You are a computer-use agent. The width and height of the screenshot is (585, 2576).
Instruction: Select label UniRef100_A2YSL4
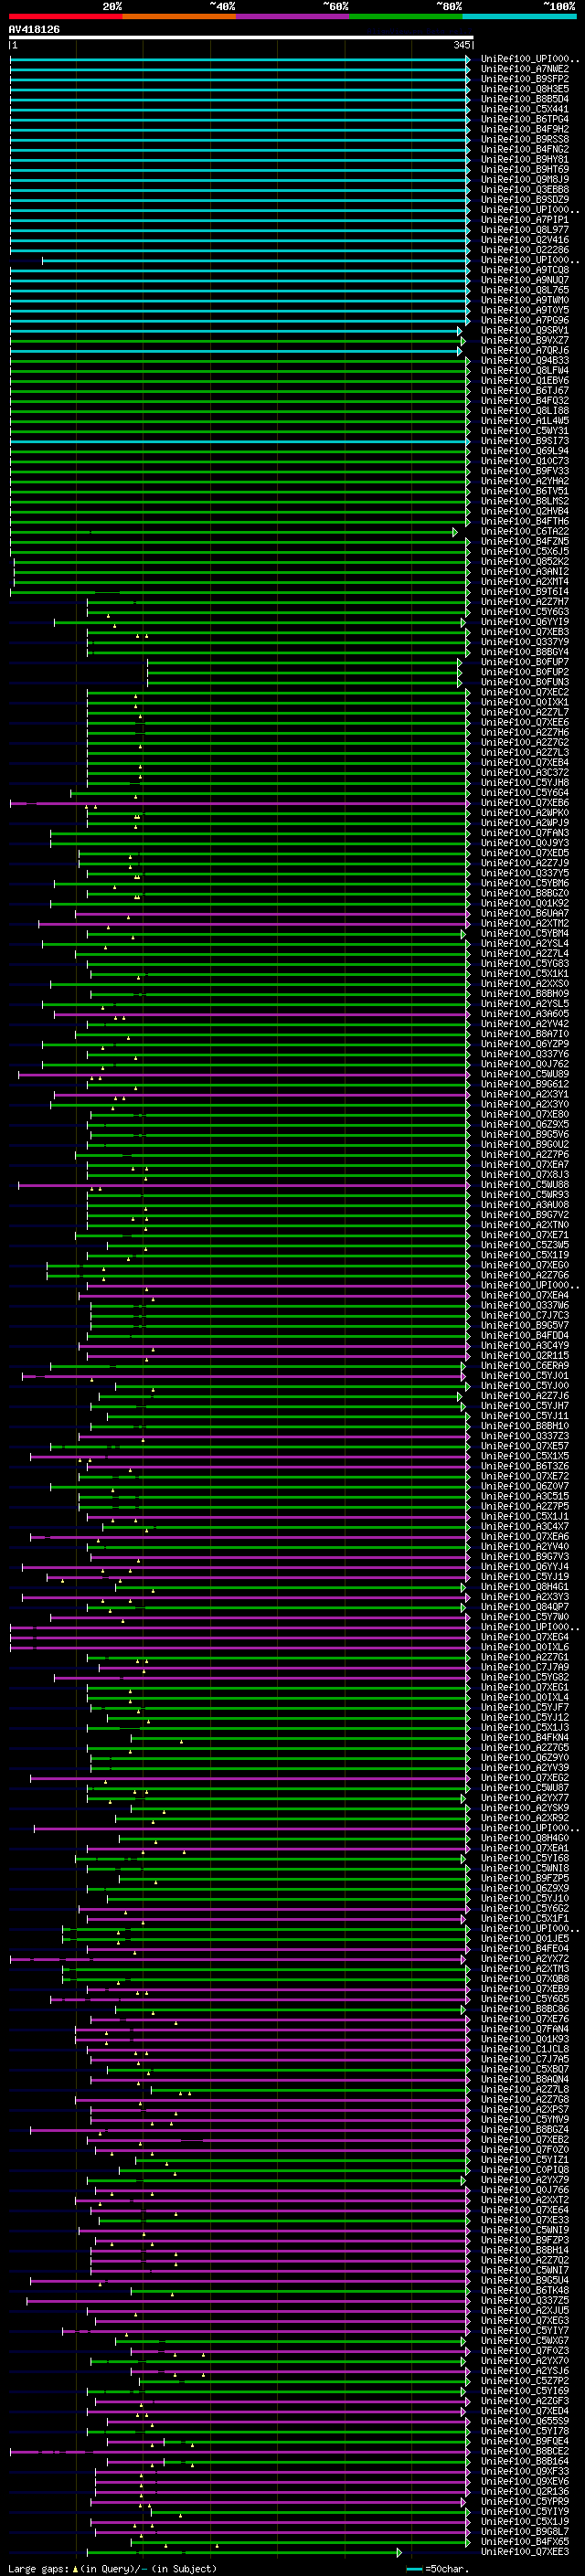coord(525,943)
